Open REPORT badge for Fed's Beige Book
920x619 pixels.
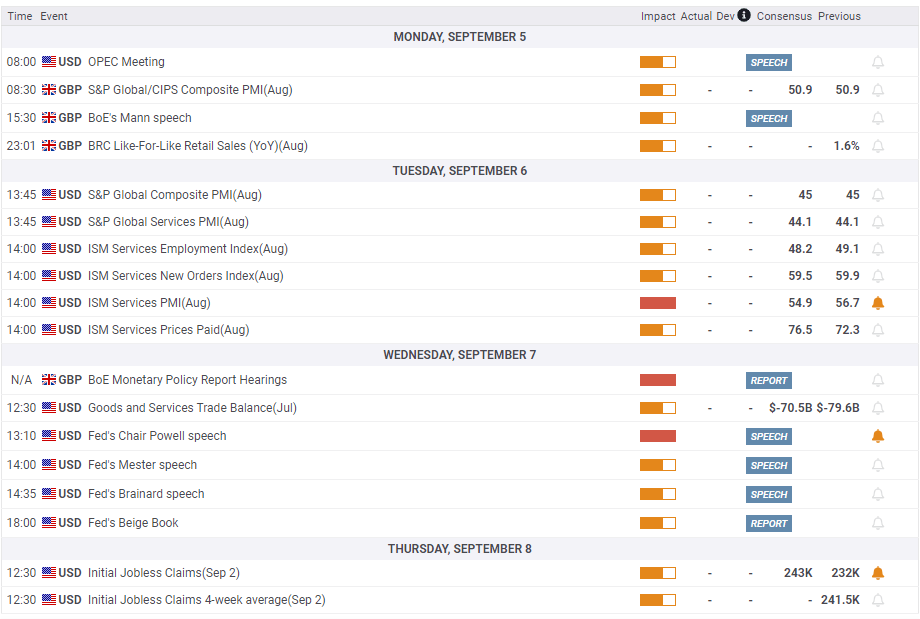(x=768, y=523)
